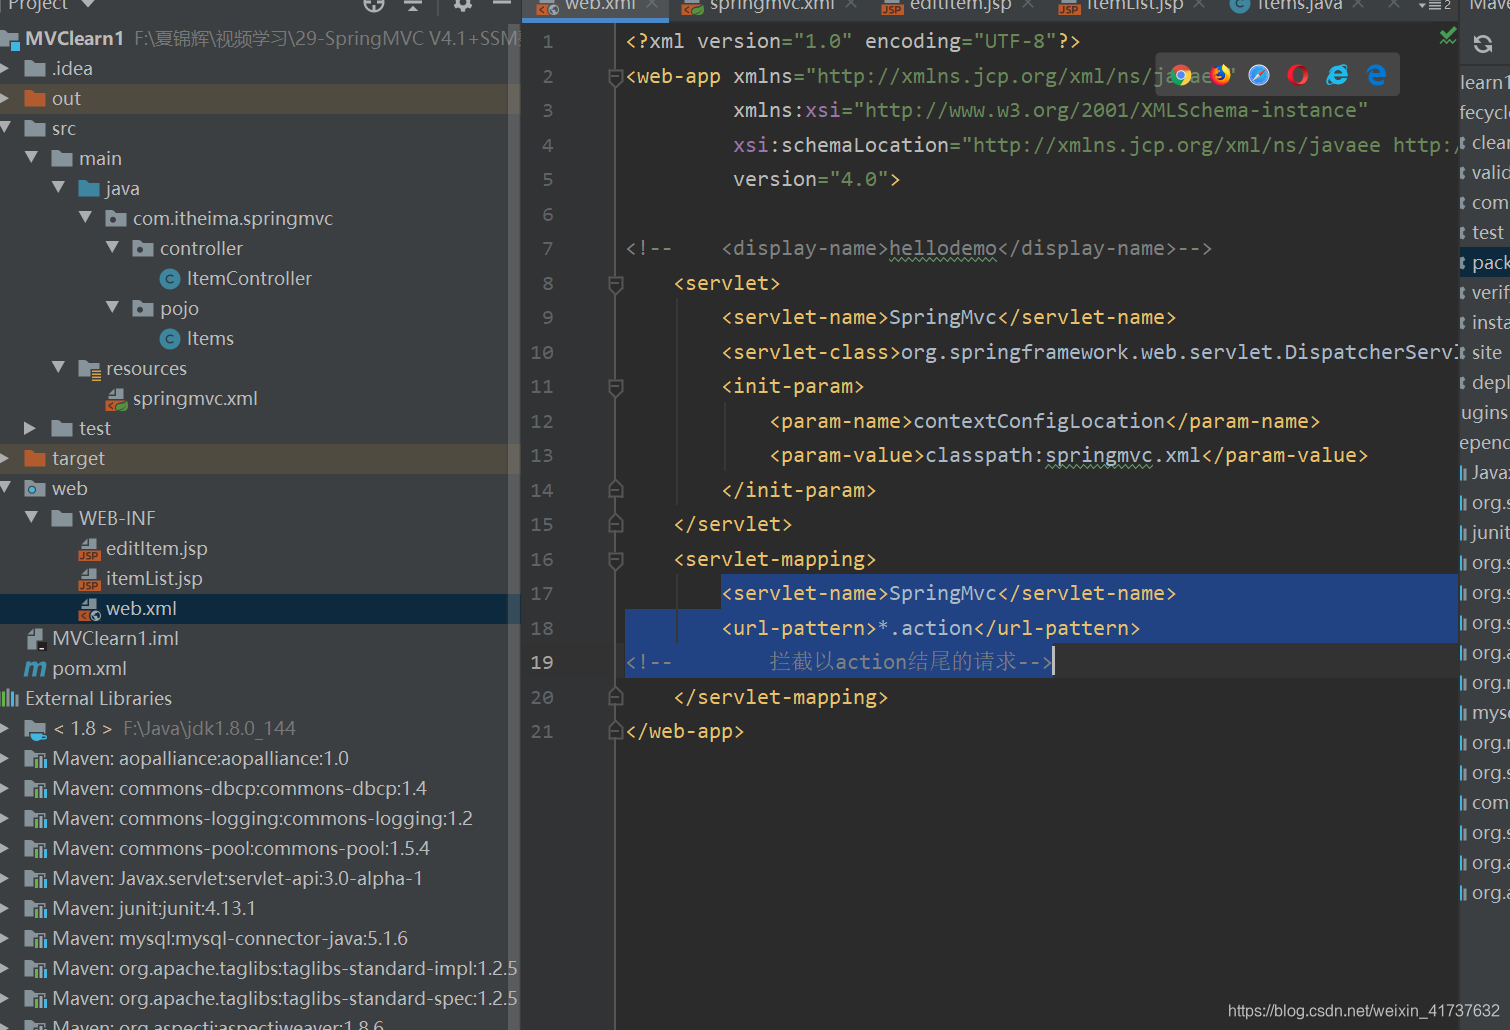
Task: Click pom.xml Maven icon
Action: pyautogui.click(x=35, y=669)
